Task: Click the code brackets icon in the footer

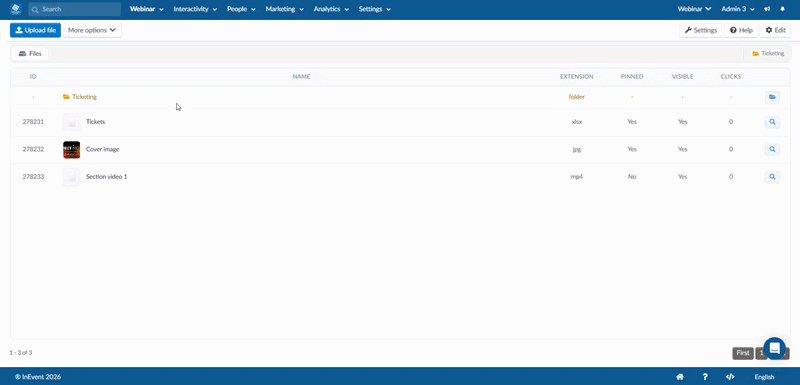Action: pos(730,377)
